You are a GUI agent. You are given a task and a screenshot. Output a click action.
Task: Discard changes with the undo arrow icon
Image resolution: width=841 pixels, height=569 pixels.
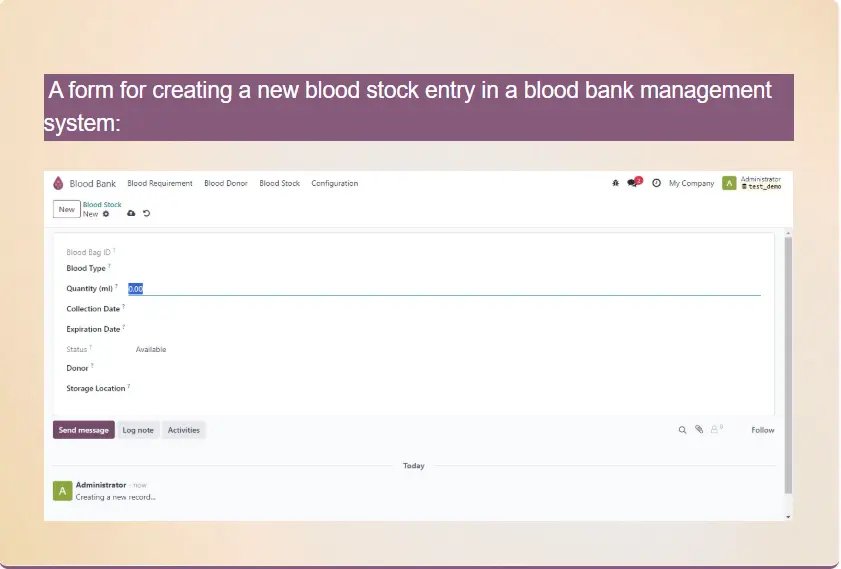click(147, 214)
